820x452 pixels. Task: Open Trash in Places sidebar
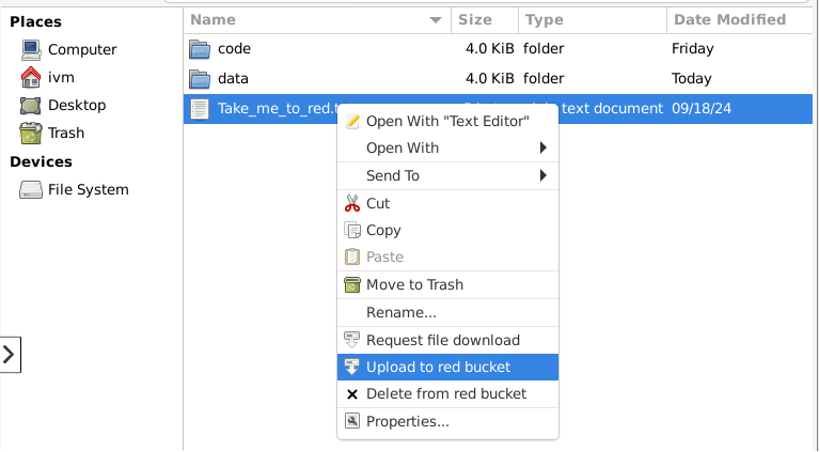(66, 133)
